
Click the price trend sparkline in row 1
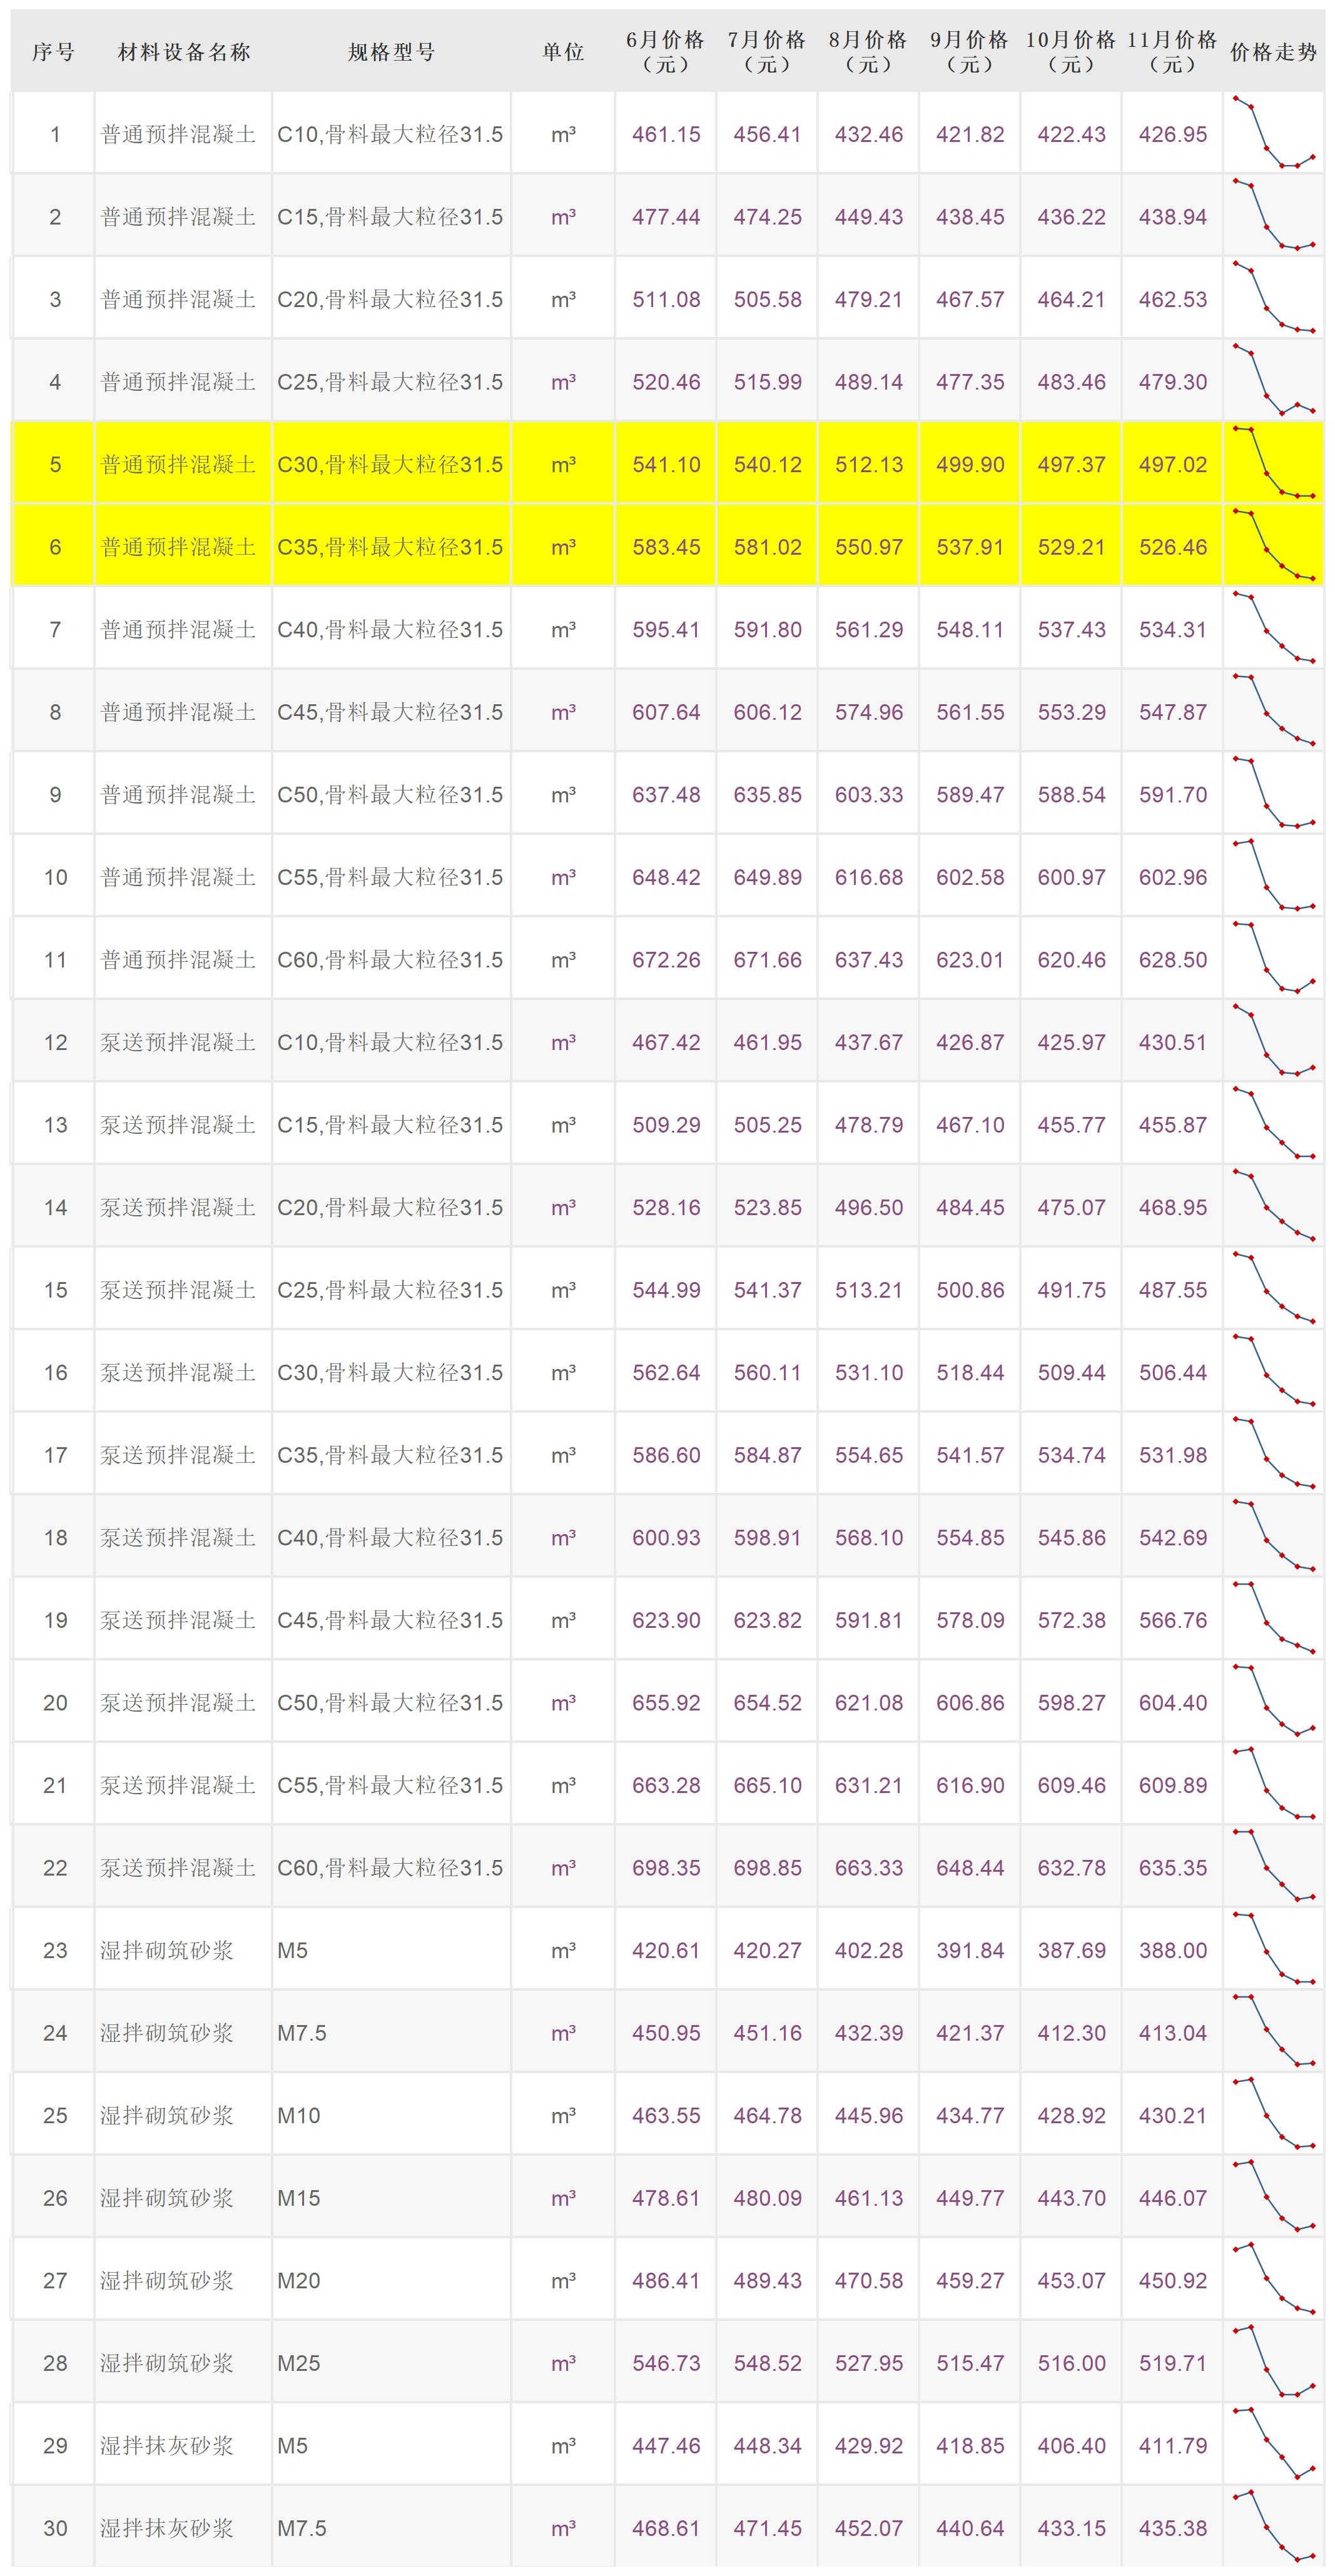[1273, 133]
